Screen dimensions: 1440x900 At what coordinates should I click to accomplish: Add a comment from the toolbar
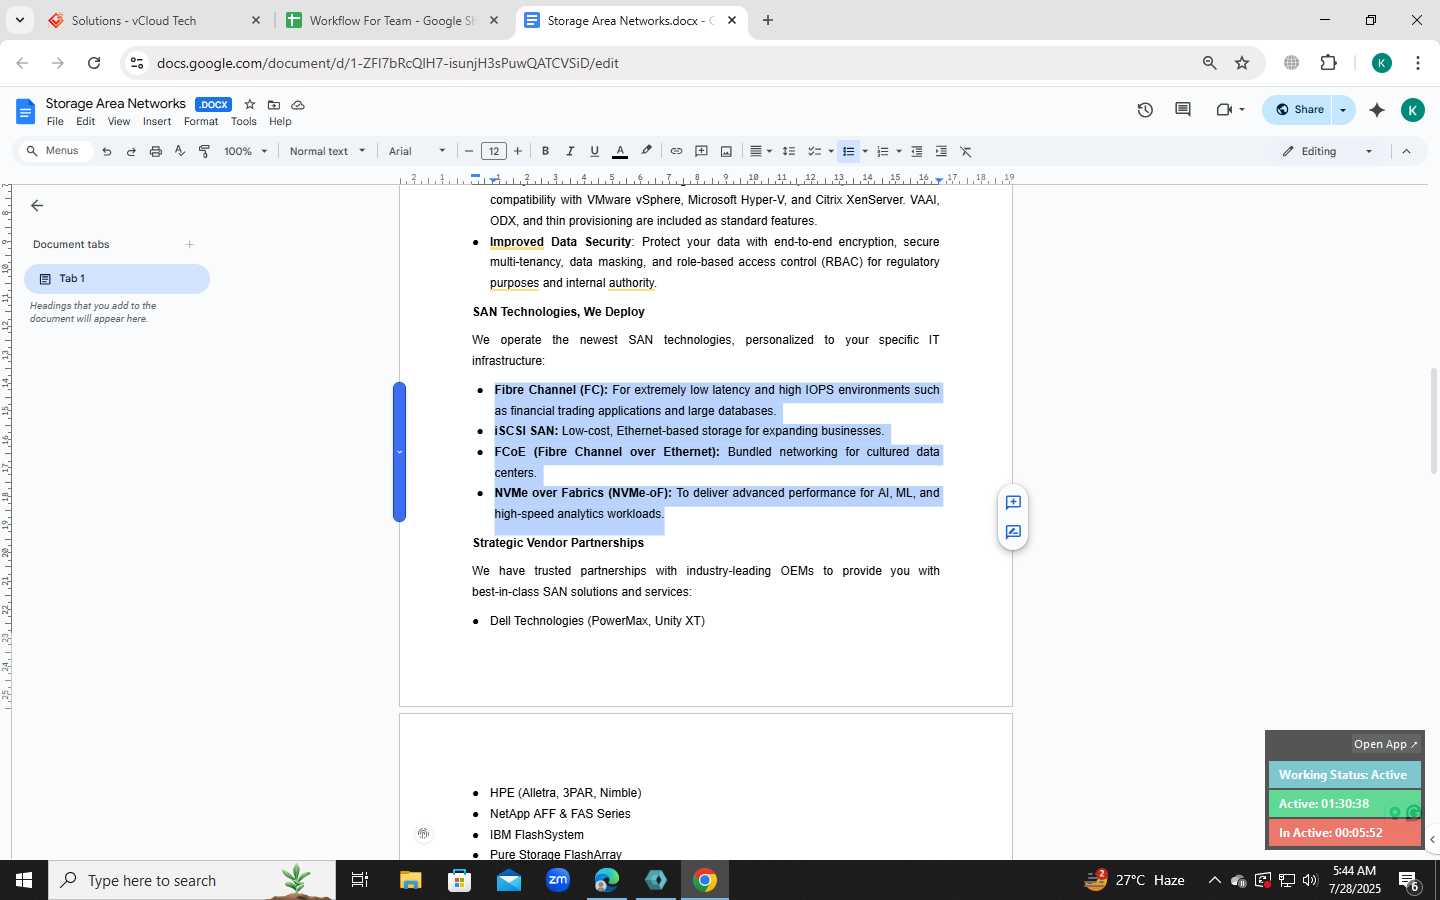(701, 151)
